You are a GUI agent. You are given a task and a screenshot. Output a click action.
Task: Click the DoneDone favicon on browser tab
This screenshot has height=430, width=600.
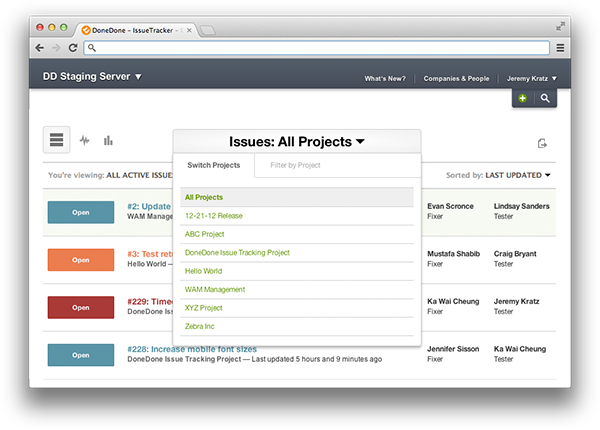pos(86,30)
